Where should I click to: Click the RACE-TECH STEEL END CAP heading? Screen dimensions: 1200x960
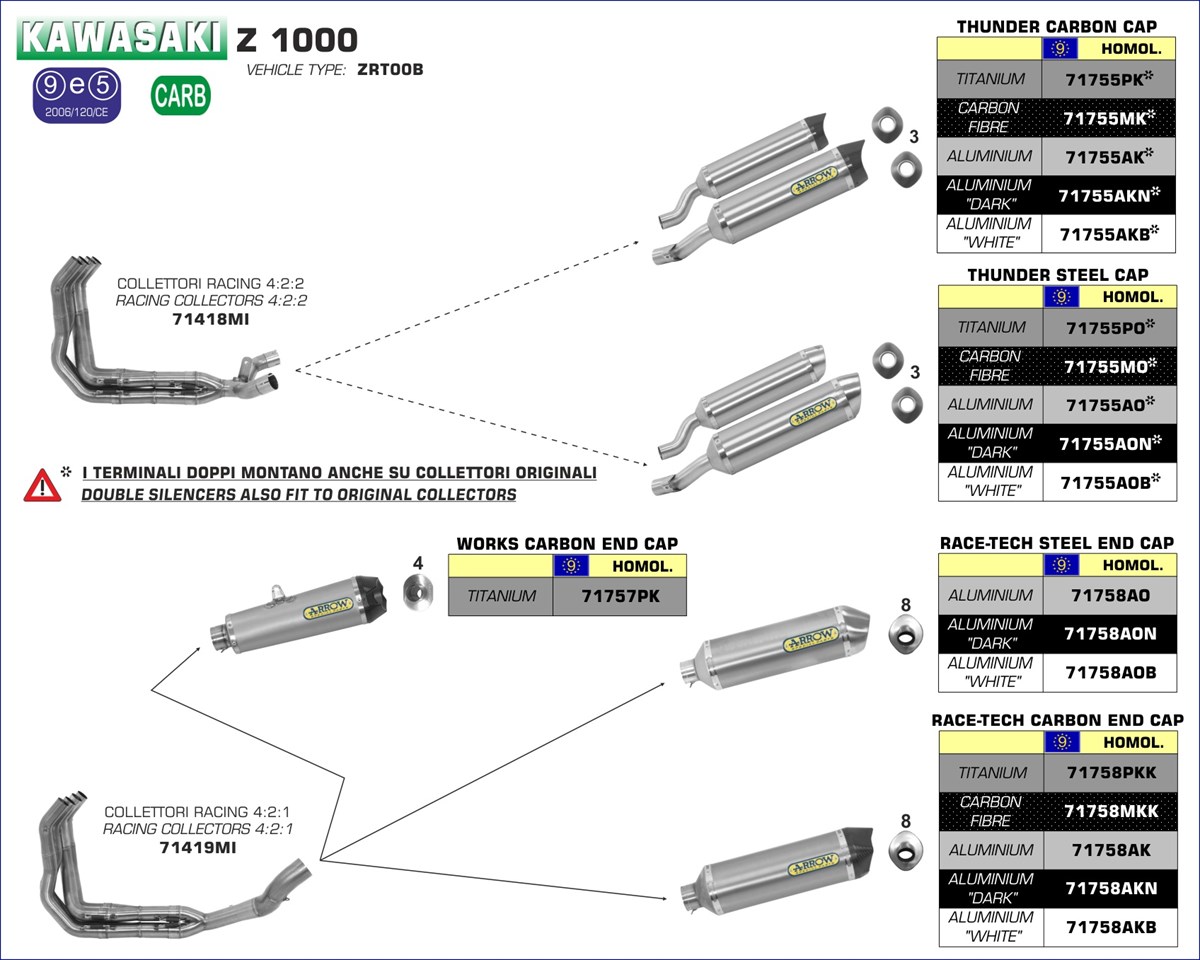[x=1057, y=543]
